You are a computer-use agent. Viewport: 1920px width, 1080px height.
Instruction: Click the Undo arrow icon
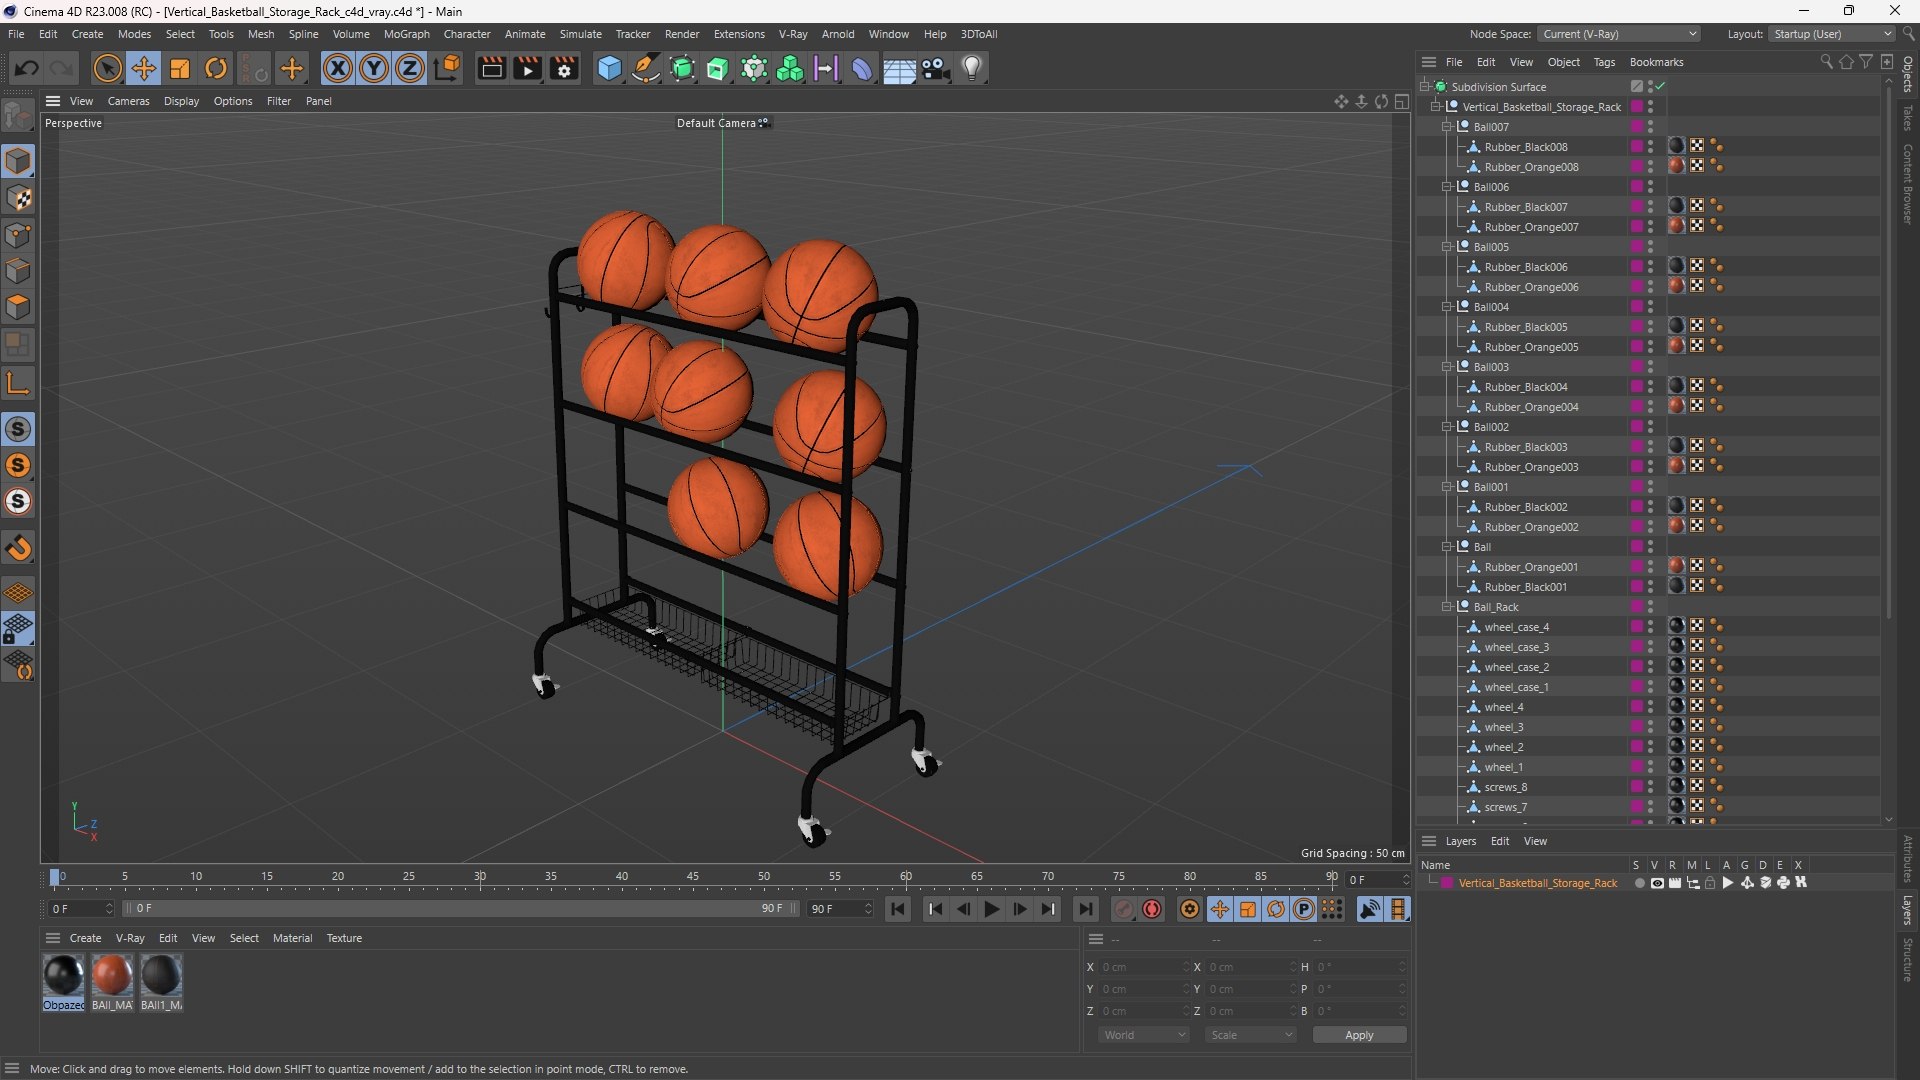click(x=27, y=68)
